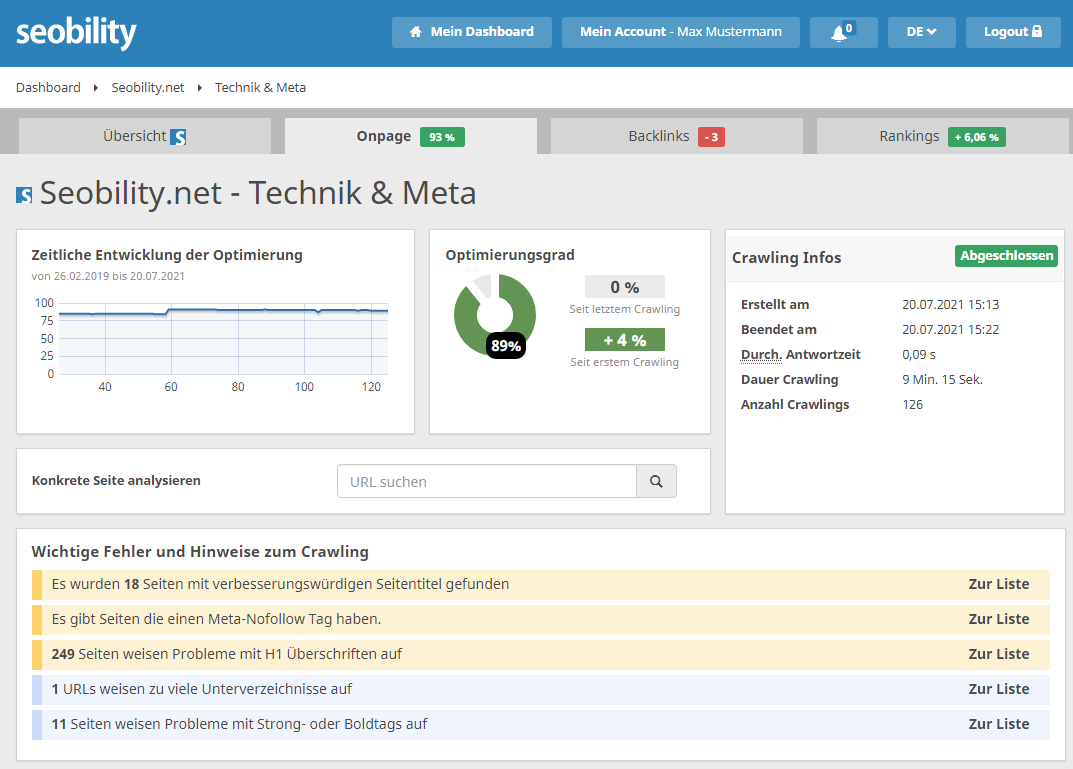Click the URL suchen input field

click(487, 481)
